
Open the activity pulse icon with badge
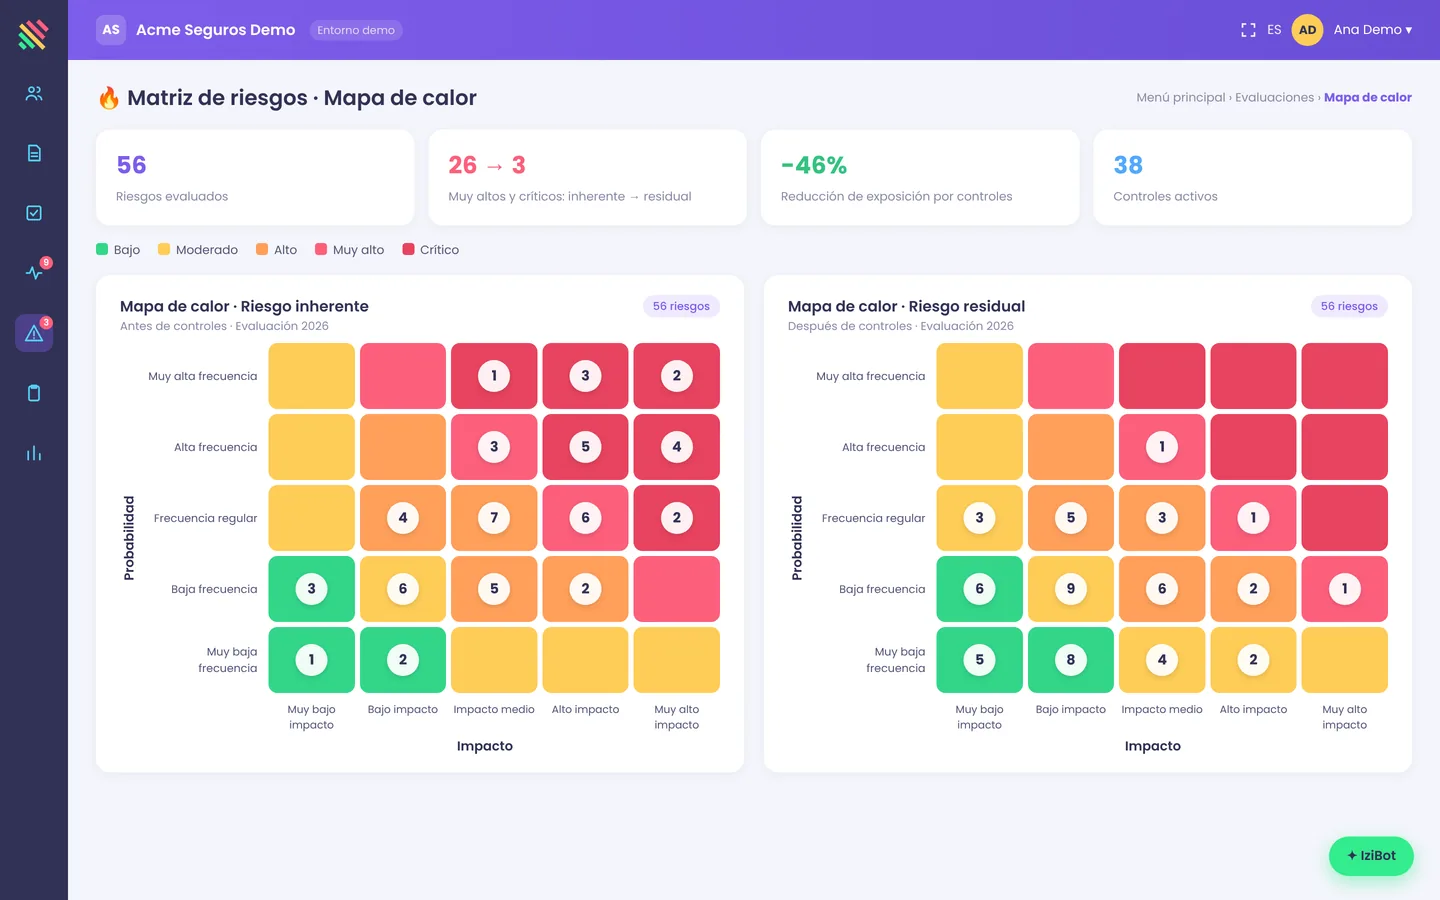click(34, 273)
